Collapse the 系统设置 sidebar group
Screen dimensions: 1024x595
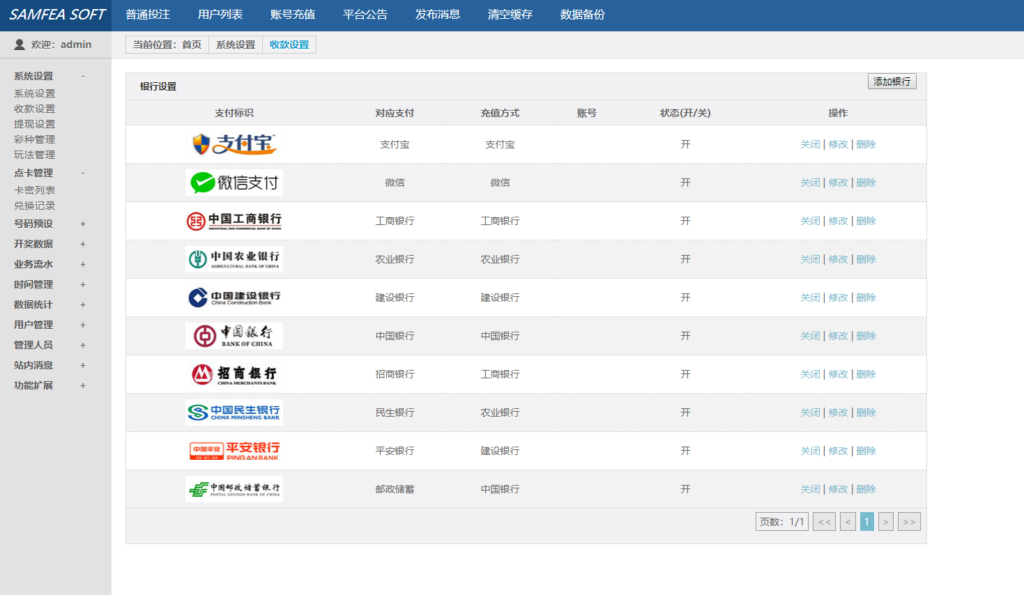[x=83, y=76]
